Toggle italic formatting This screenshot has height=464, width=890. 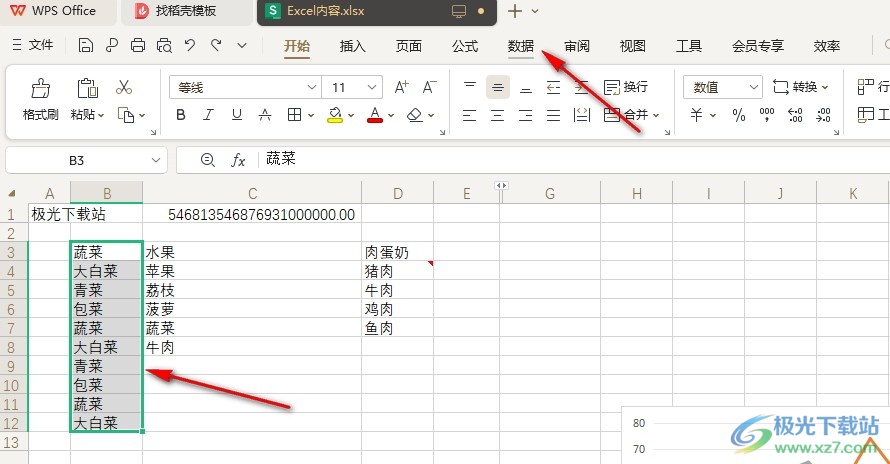tap(209, 115)
